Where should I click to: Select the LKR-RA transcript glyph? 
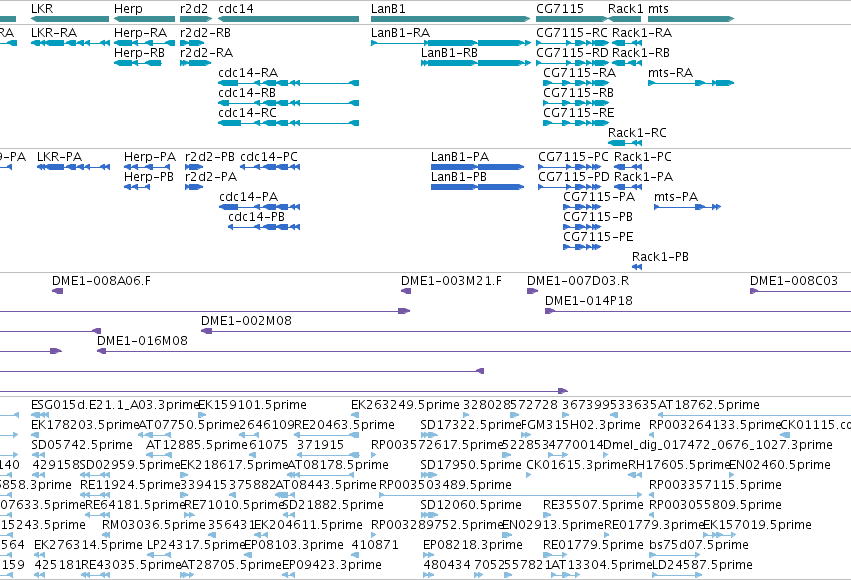71,43
